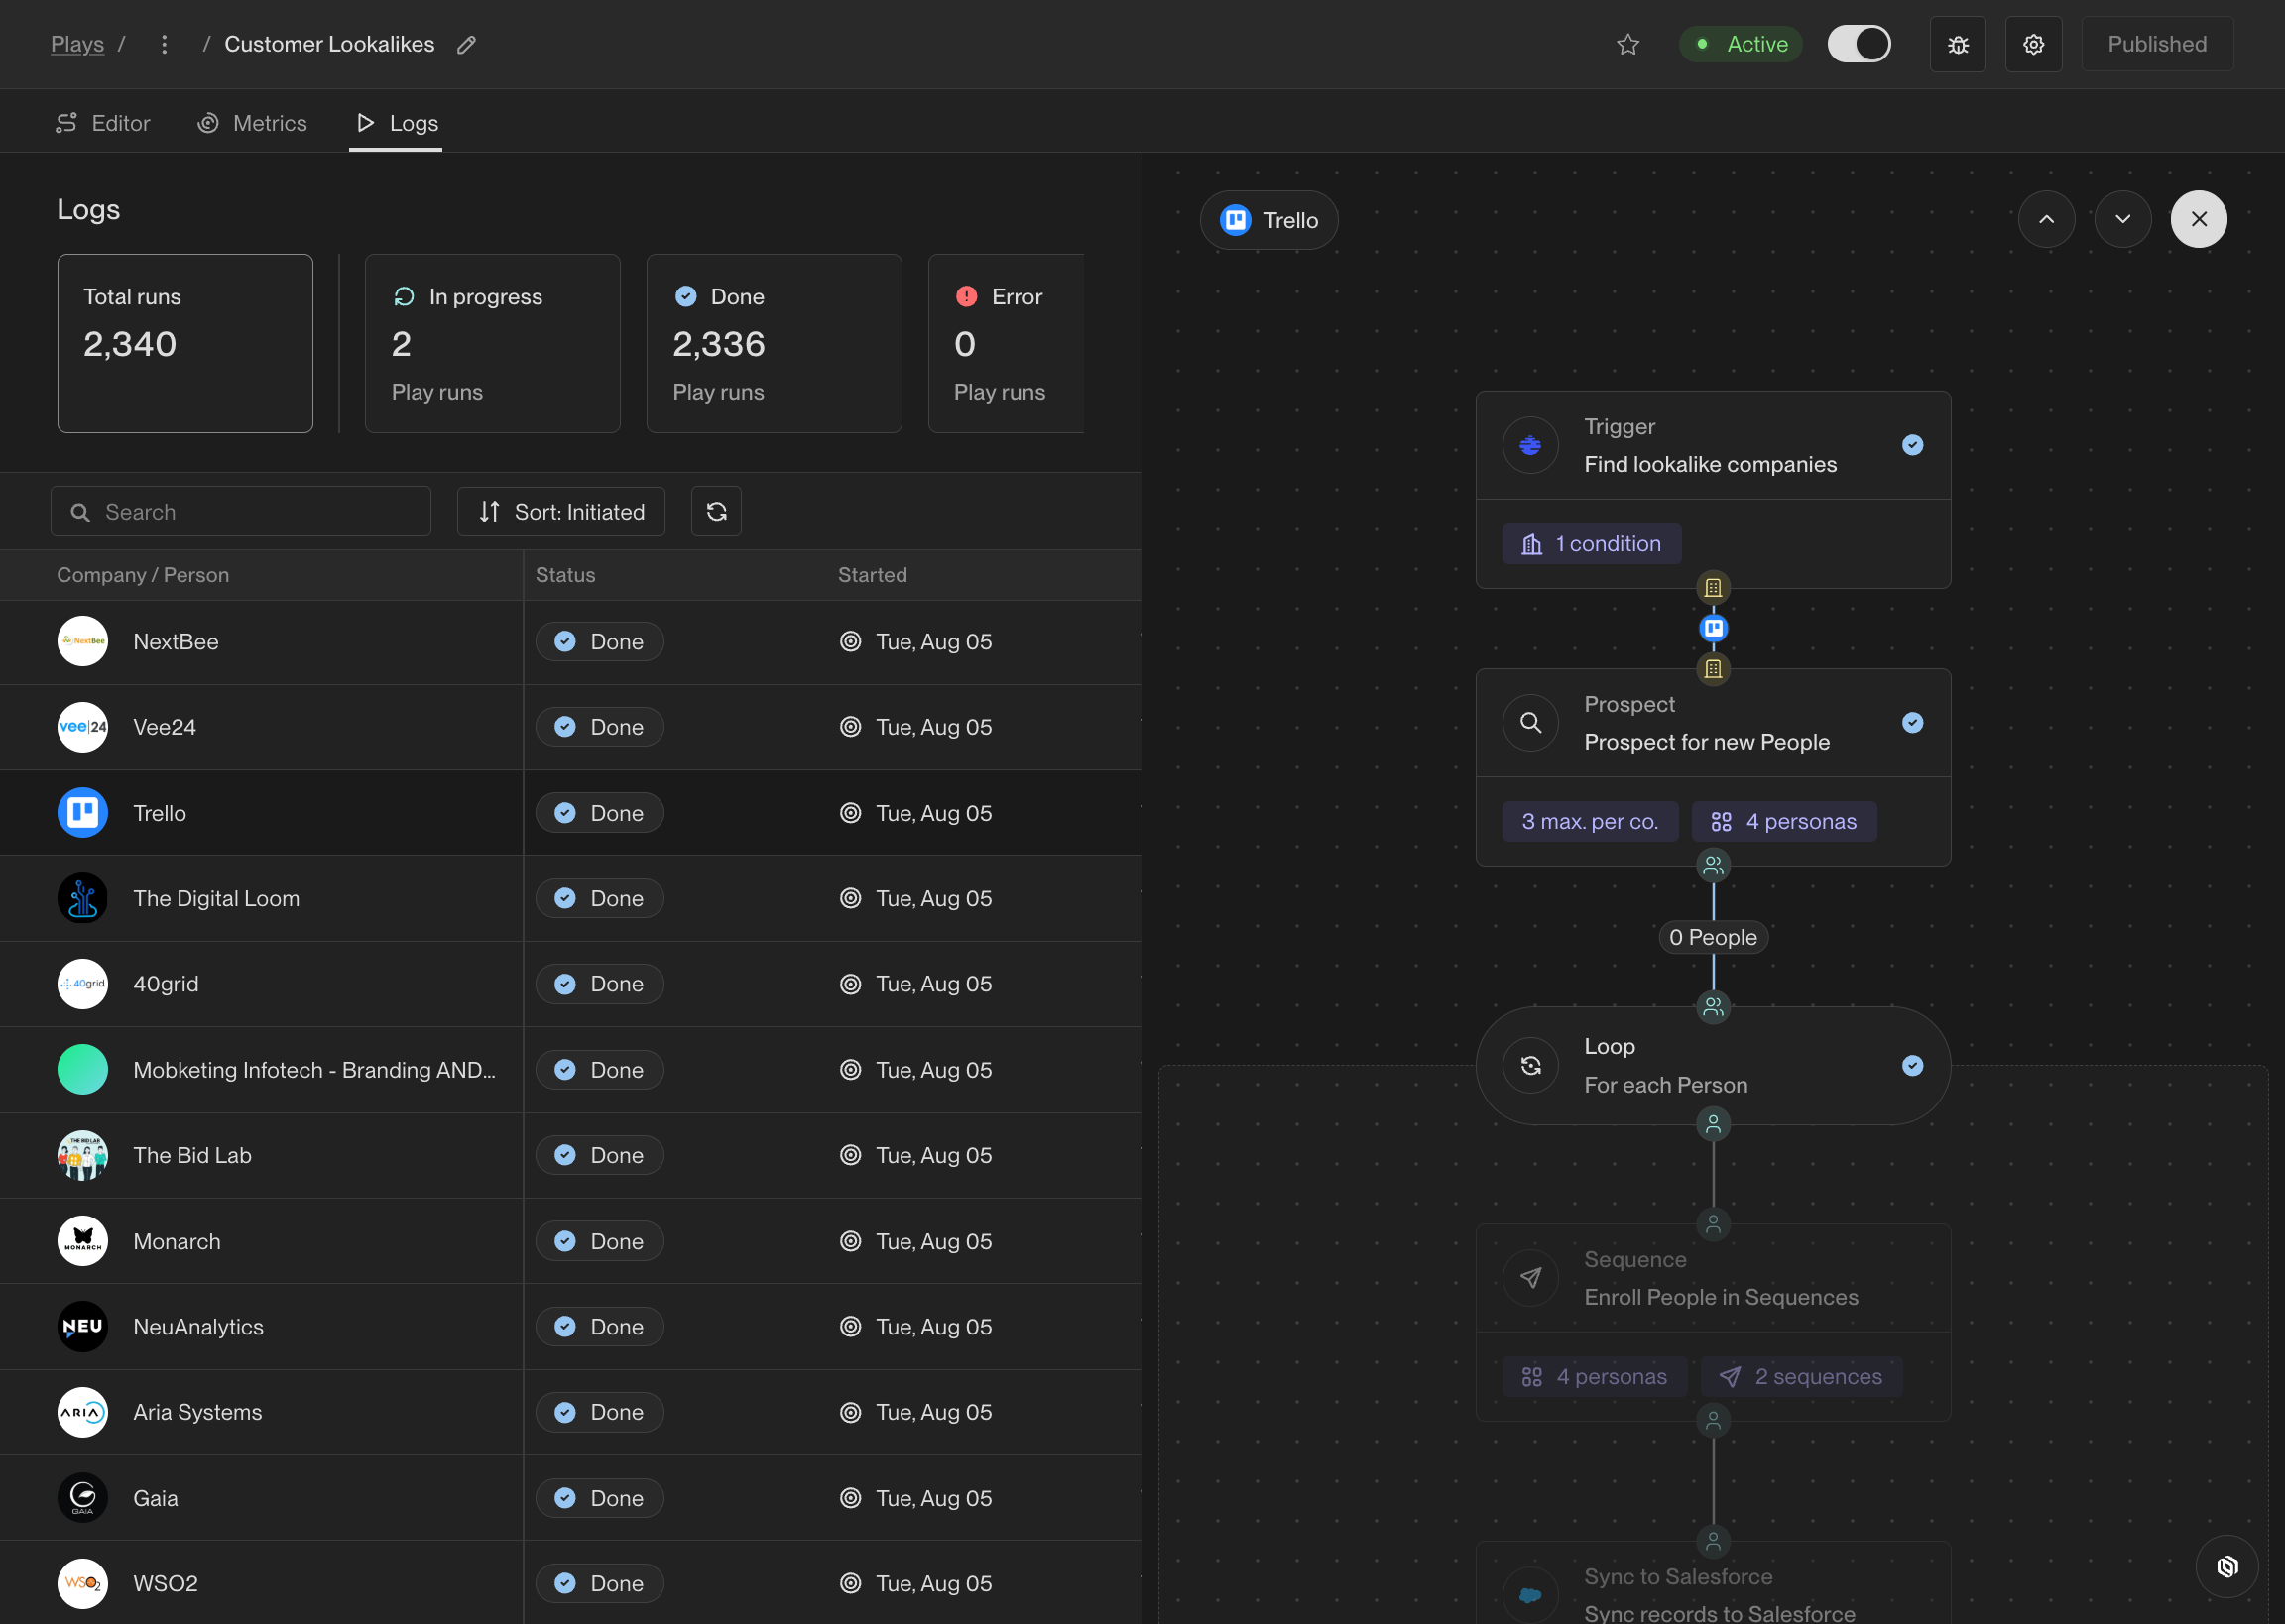Click the Loop node refresh icon

click(1530, 1065)
